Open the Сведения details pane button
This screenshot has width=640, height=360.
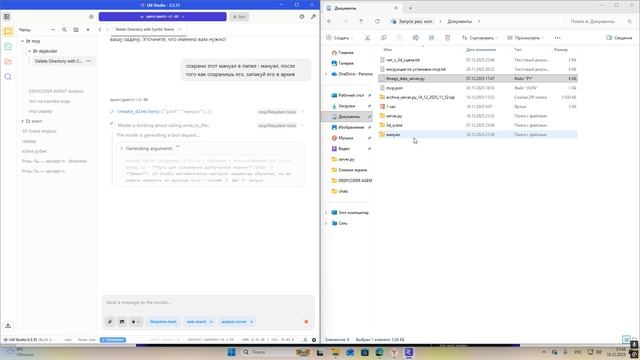pyautogui.click(x=619, y=38)
